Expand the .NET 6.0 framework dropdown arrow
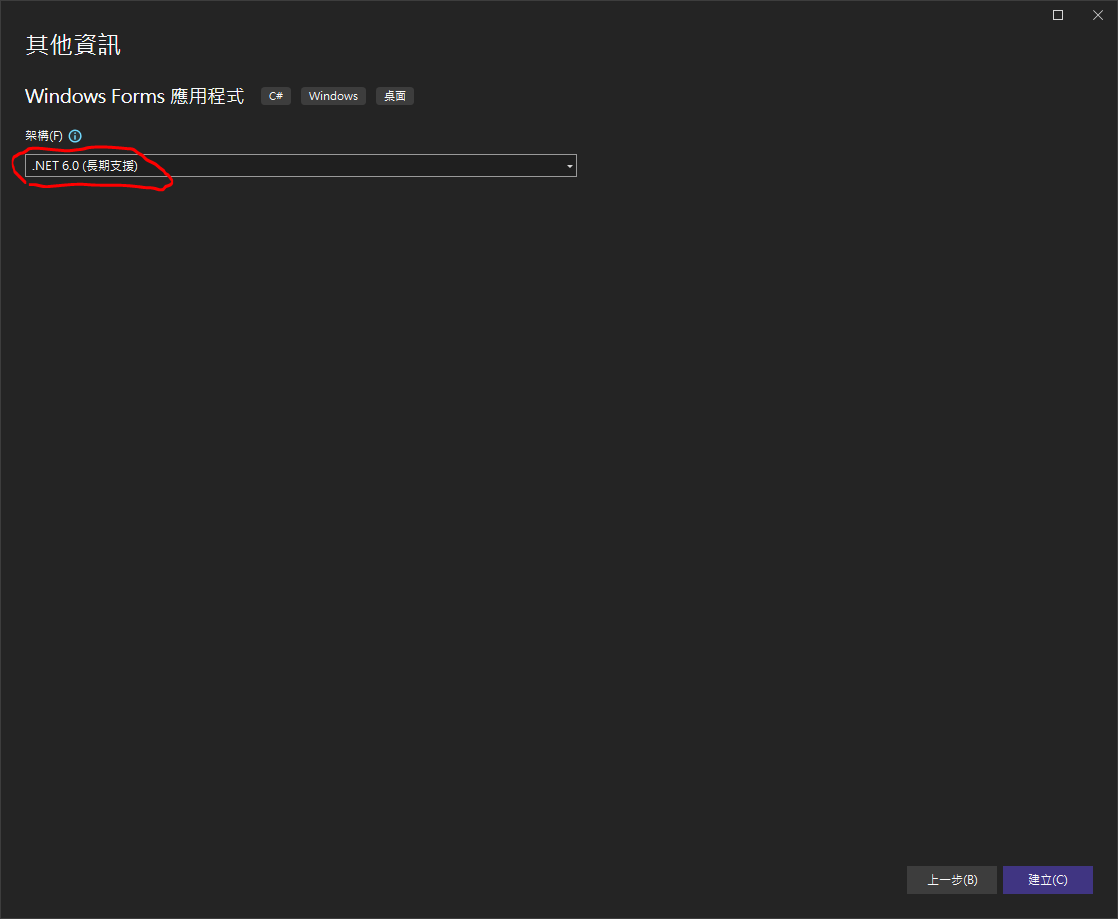This screenshot has height=919, width=1118. click(570, 166)
